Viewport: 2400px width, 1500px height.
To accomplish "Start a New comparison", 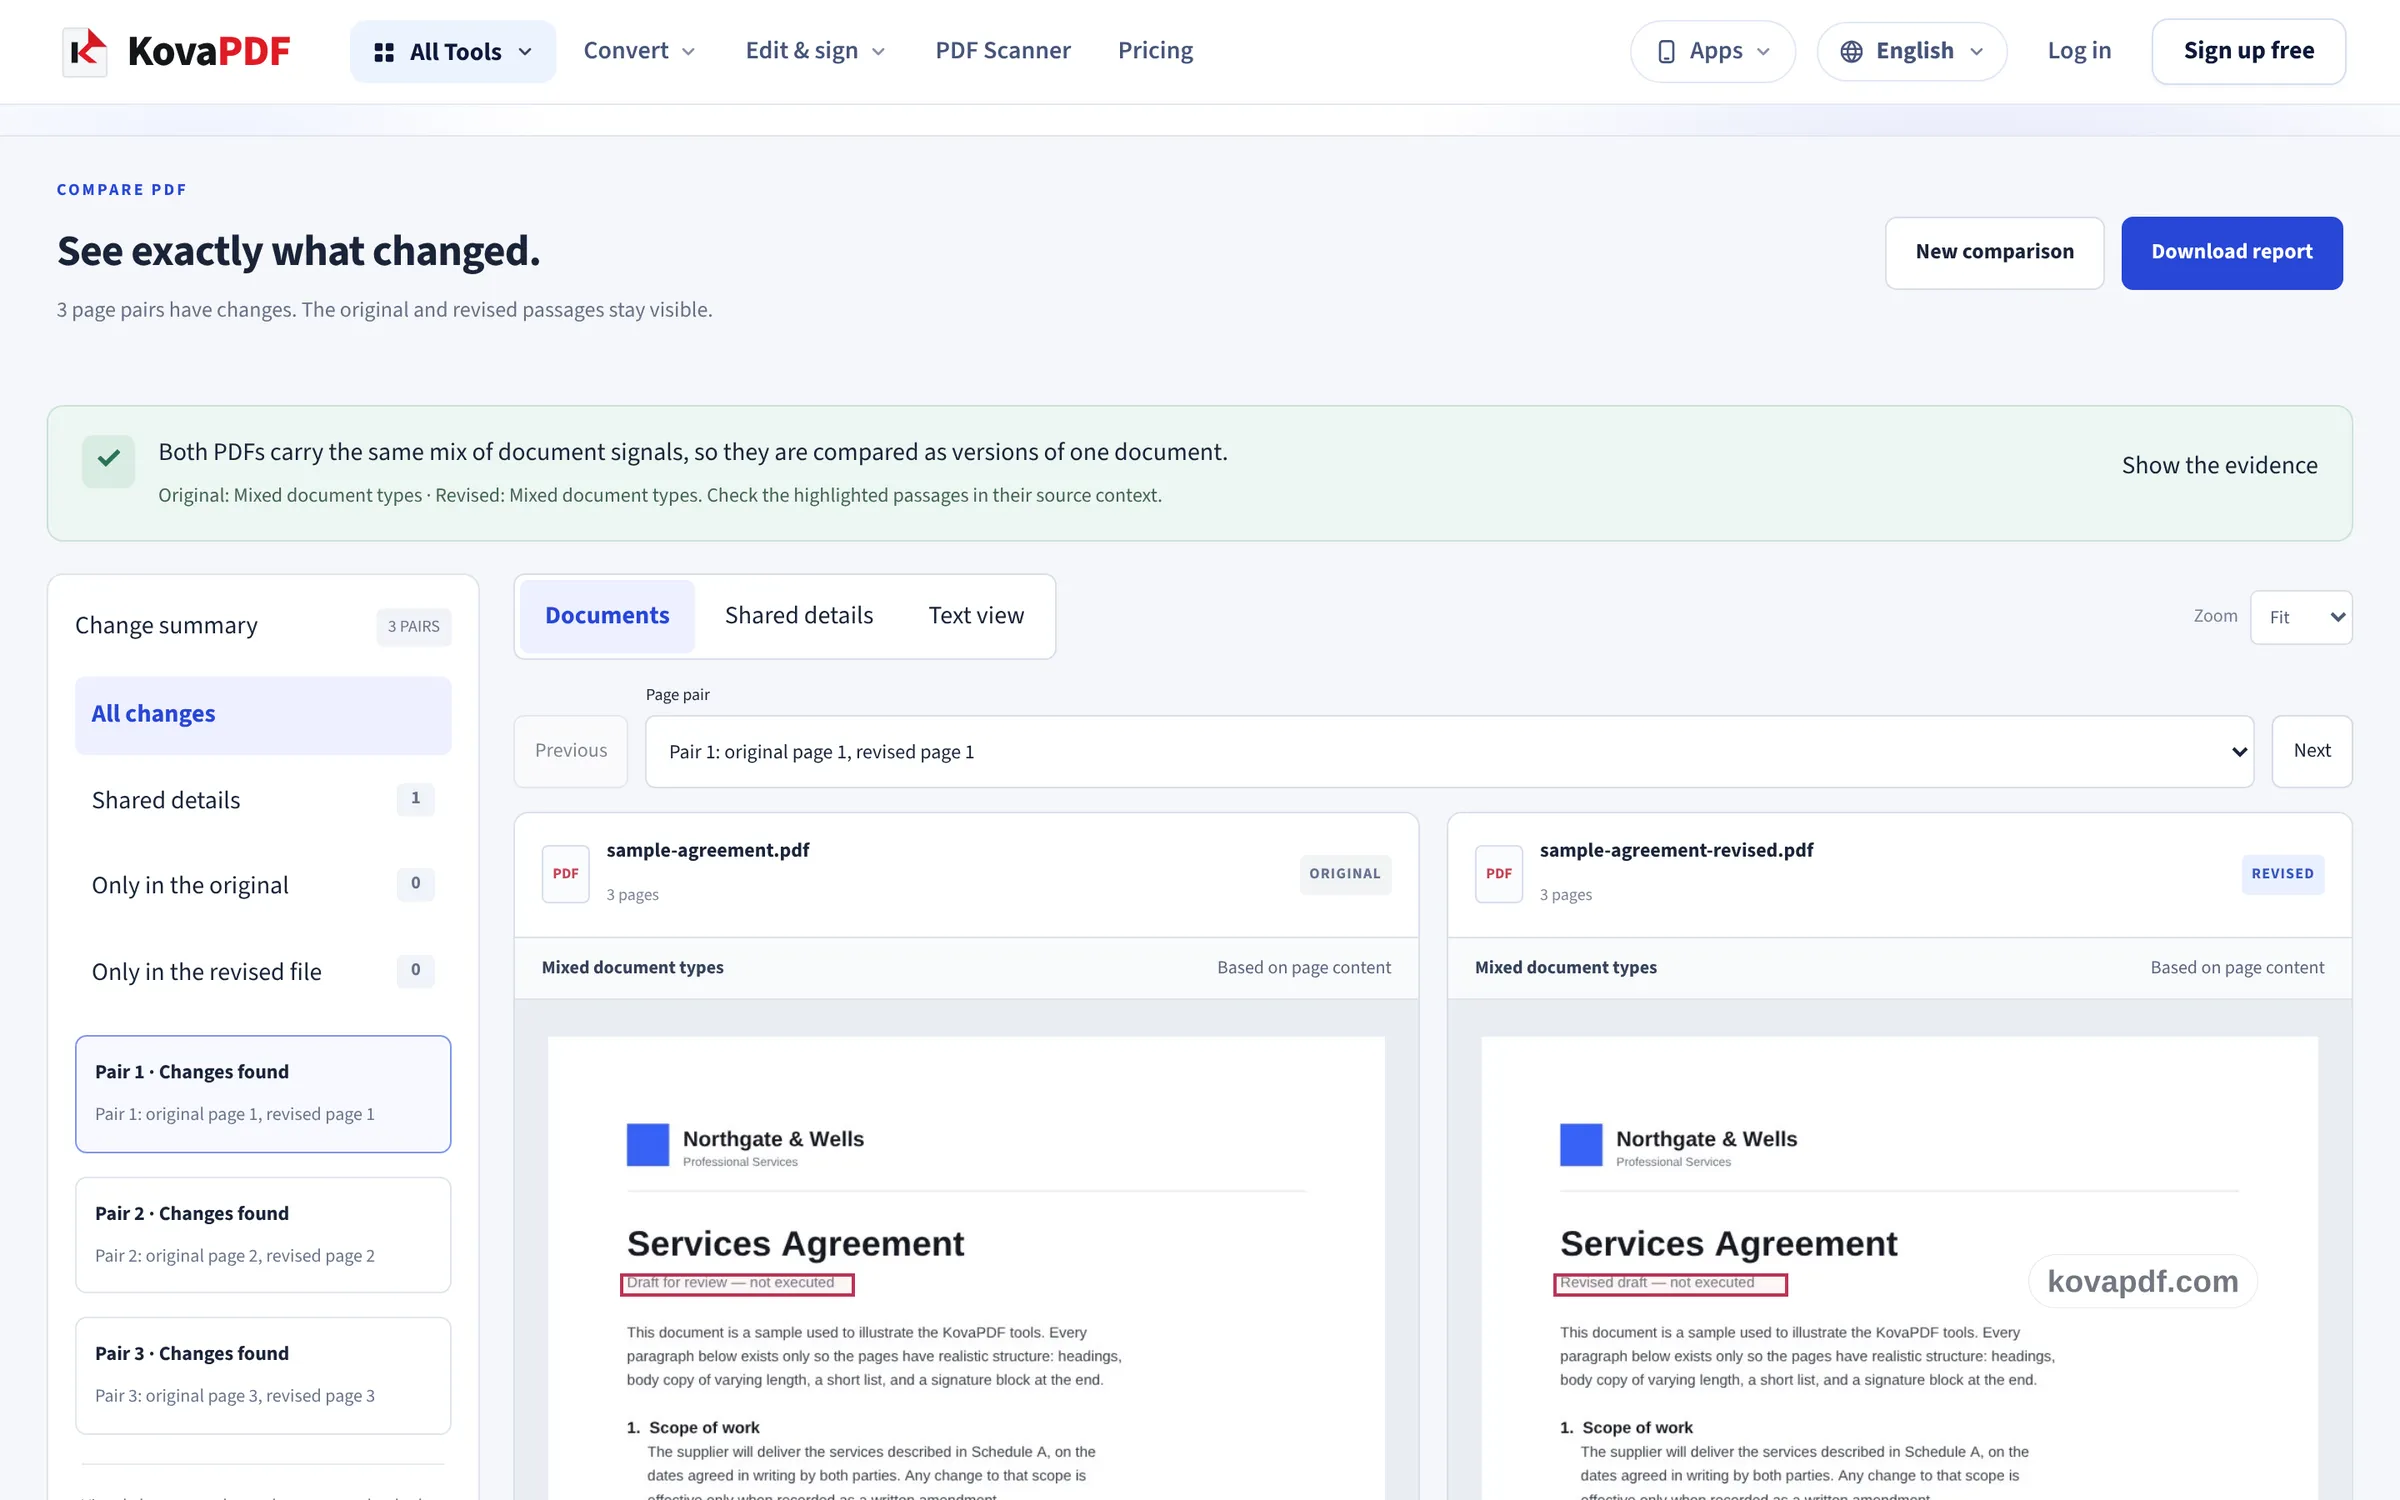I will [x=1995, y=253].
